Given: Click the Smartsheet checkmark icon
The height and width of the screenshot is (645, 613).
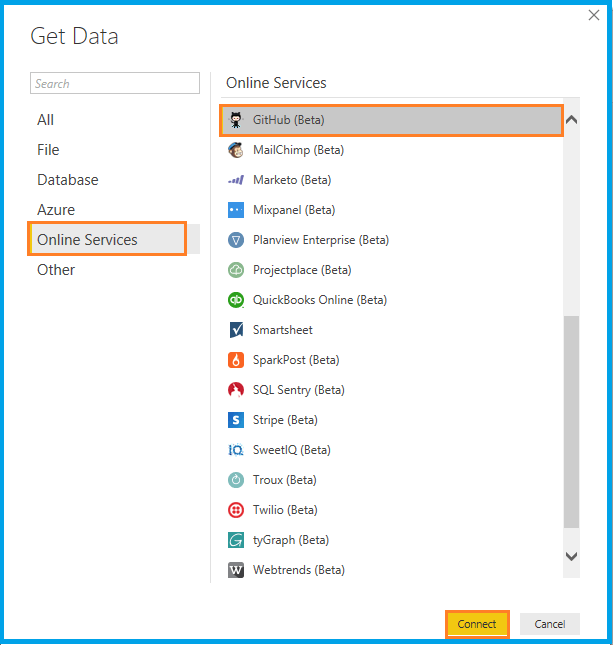Looking at the screenshot, I should [x=236, y=330].
